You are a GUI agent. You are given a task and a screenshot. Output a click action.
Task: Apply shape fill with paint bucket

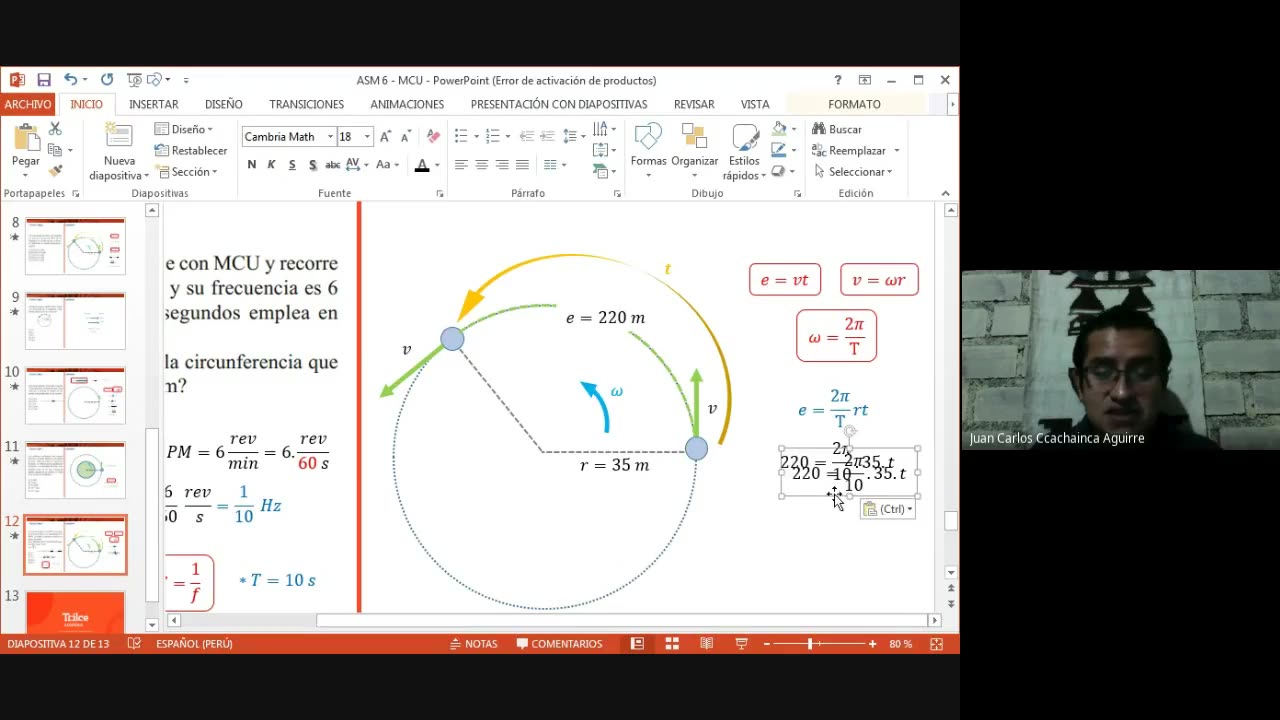779,129
